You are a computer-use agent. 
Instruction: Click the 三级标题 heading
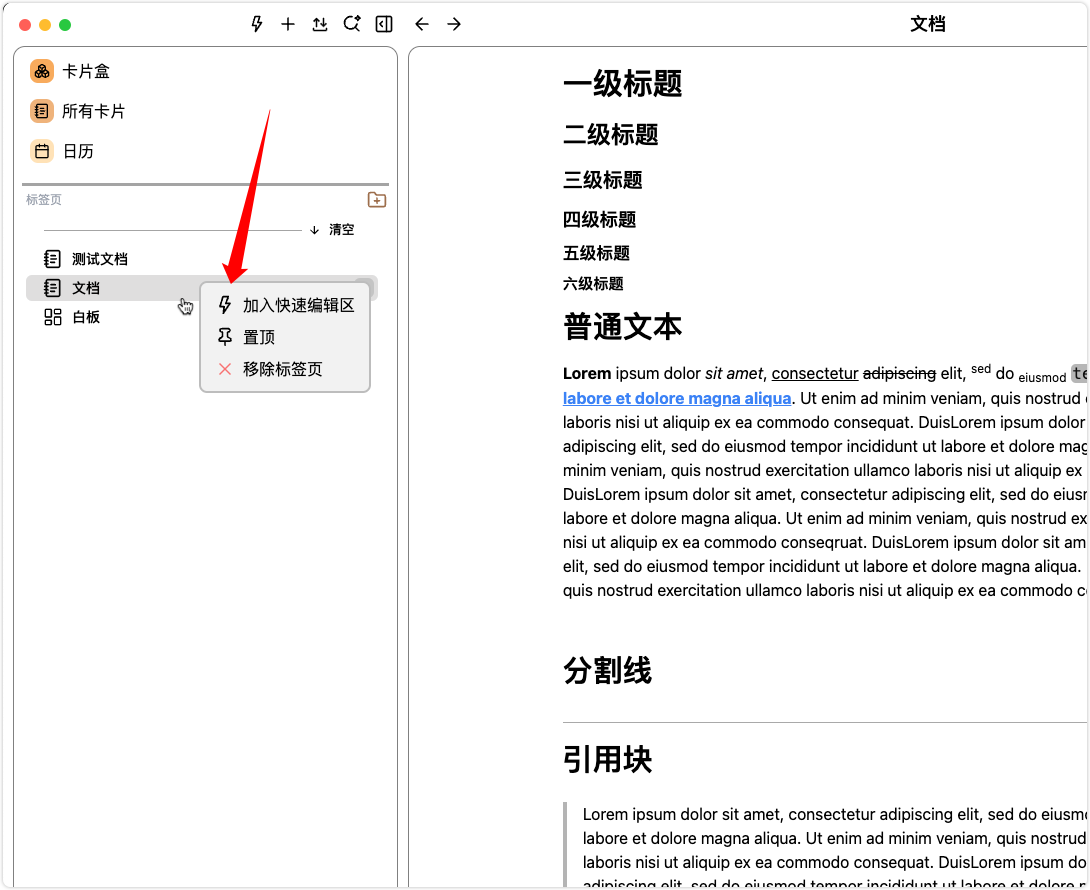point(602,180)
